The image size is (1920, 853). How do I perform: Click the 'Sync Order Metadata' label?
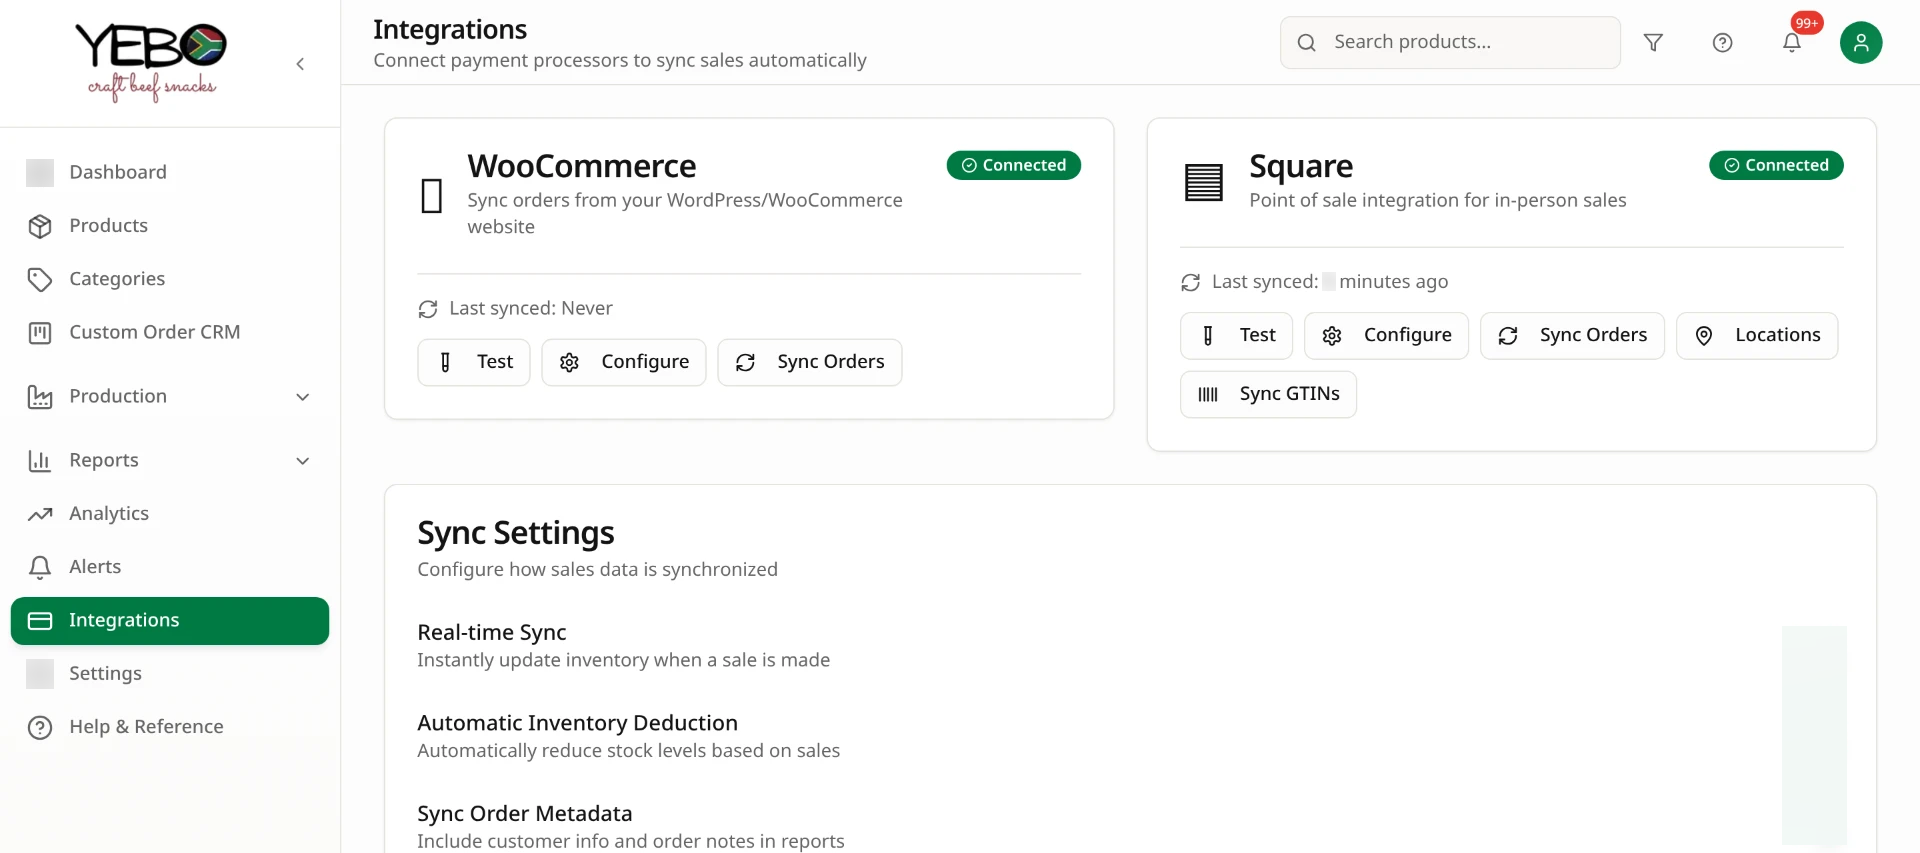coord(525,814)
